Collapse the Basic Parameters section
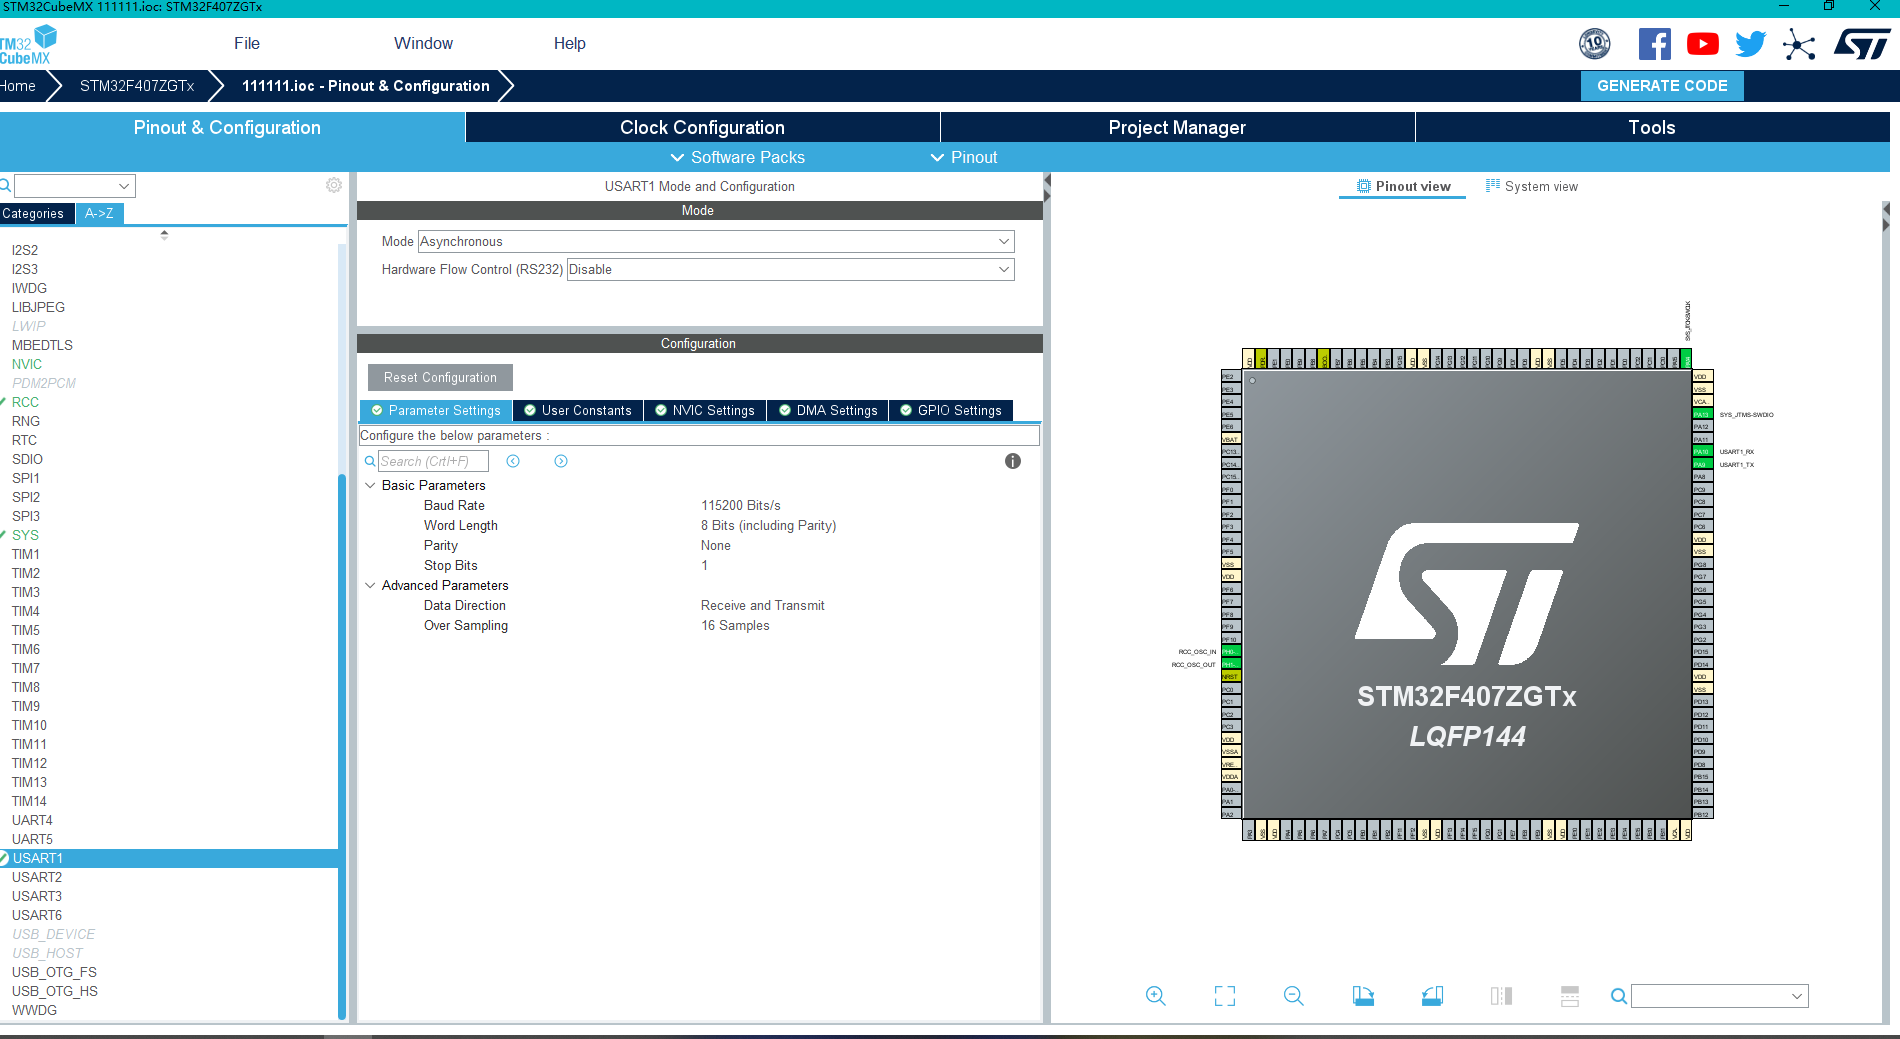Screen dimensions: 1900x1039 click(x=371, y=485)
